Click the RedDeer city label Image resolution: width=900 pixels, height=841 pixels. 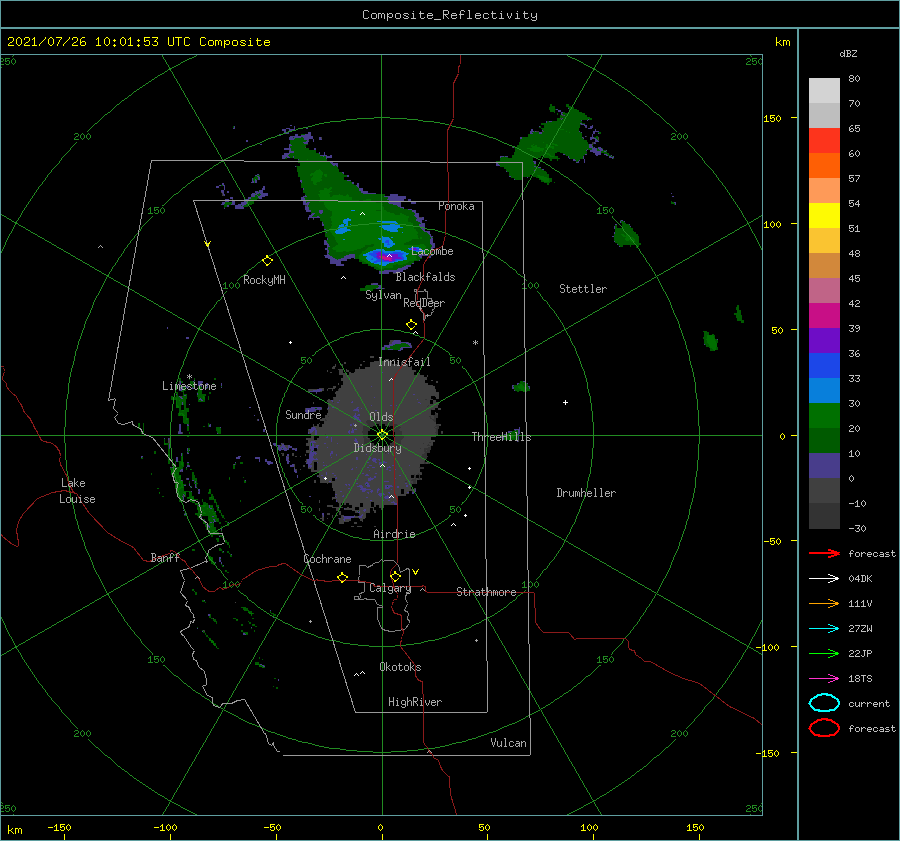click(x=424, y=303)
